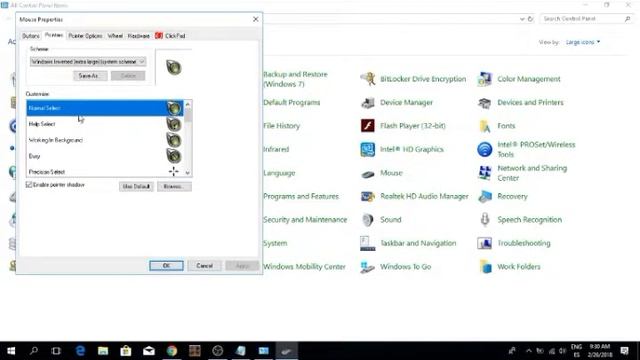
Task: Open Action Center notification icon
Action: [624, 351]
